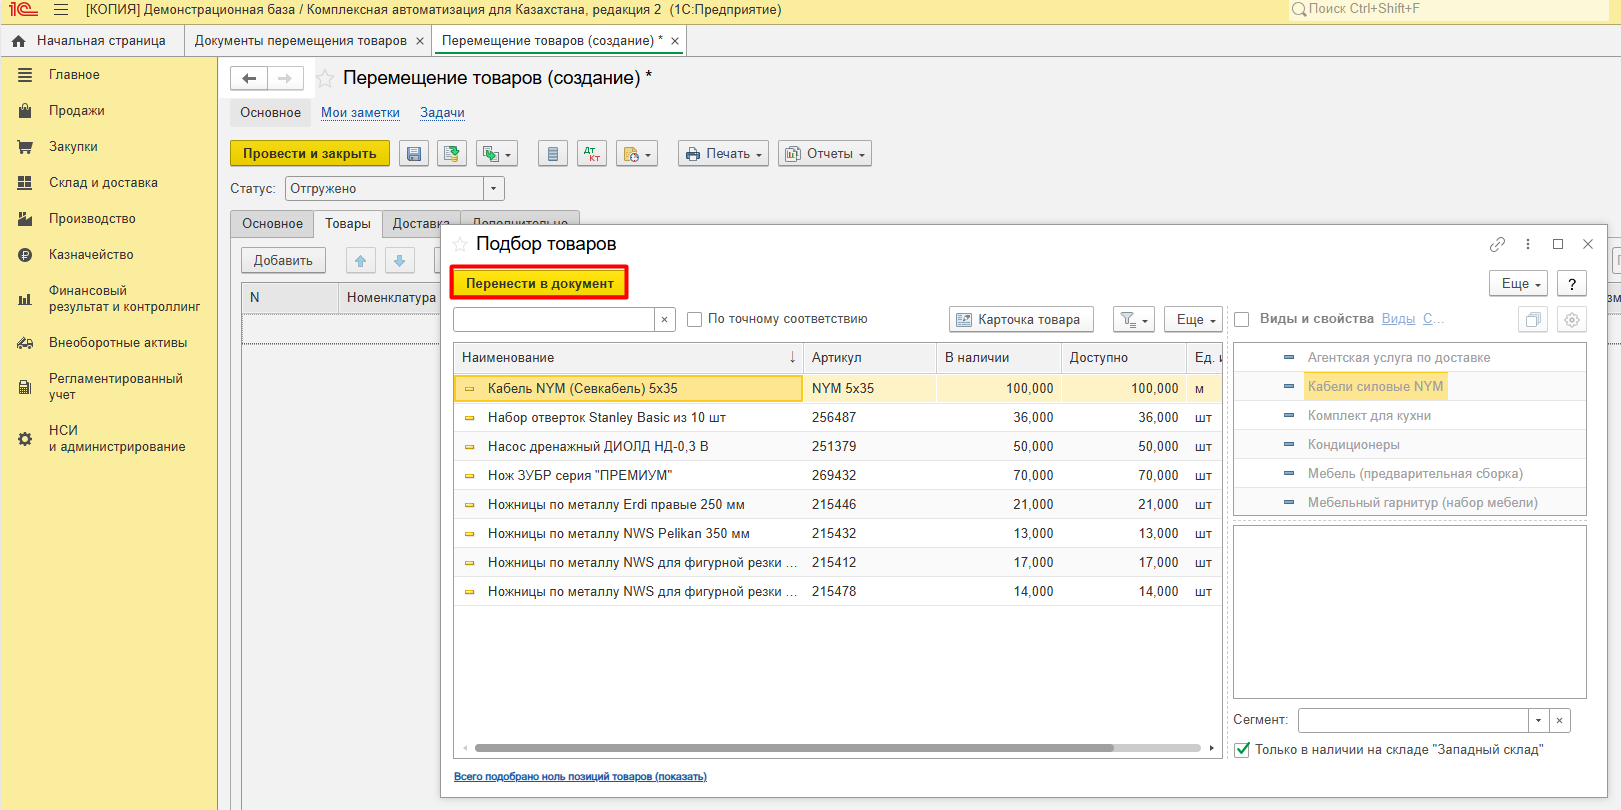Click the horizontal scrollbar of the product list

793,748
